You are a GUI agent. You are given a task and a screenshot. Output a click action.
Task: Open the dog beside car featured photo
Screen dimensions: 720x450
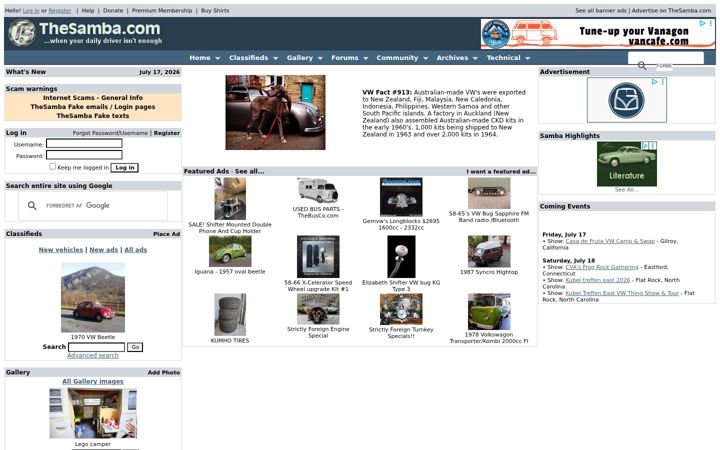point(275,112)
